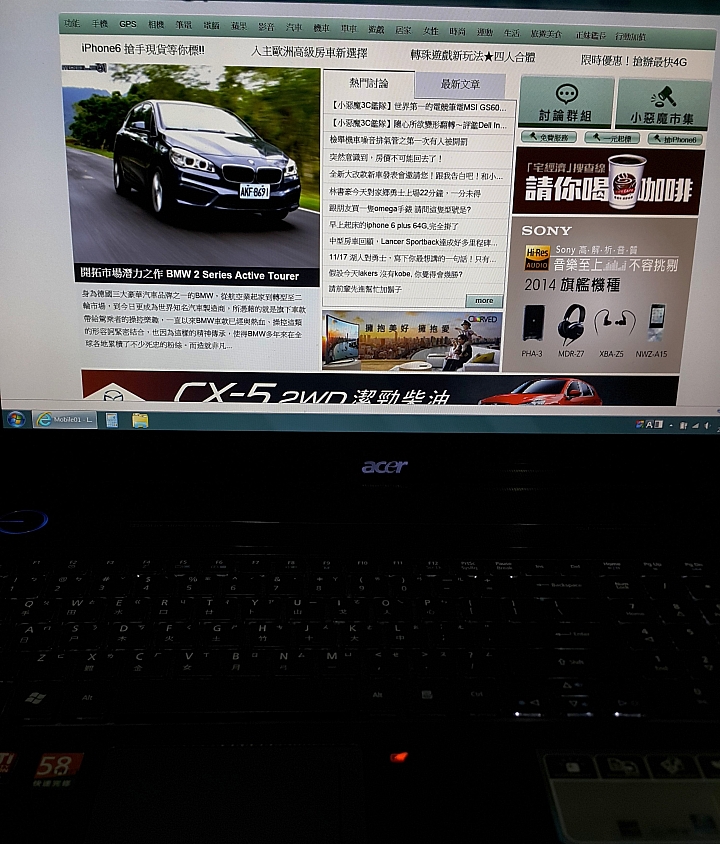Screen dimensions: 720x844
Task: Open the 一元起標 small button
Action: (x=612, y=138)
